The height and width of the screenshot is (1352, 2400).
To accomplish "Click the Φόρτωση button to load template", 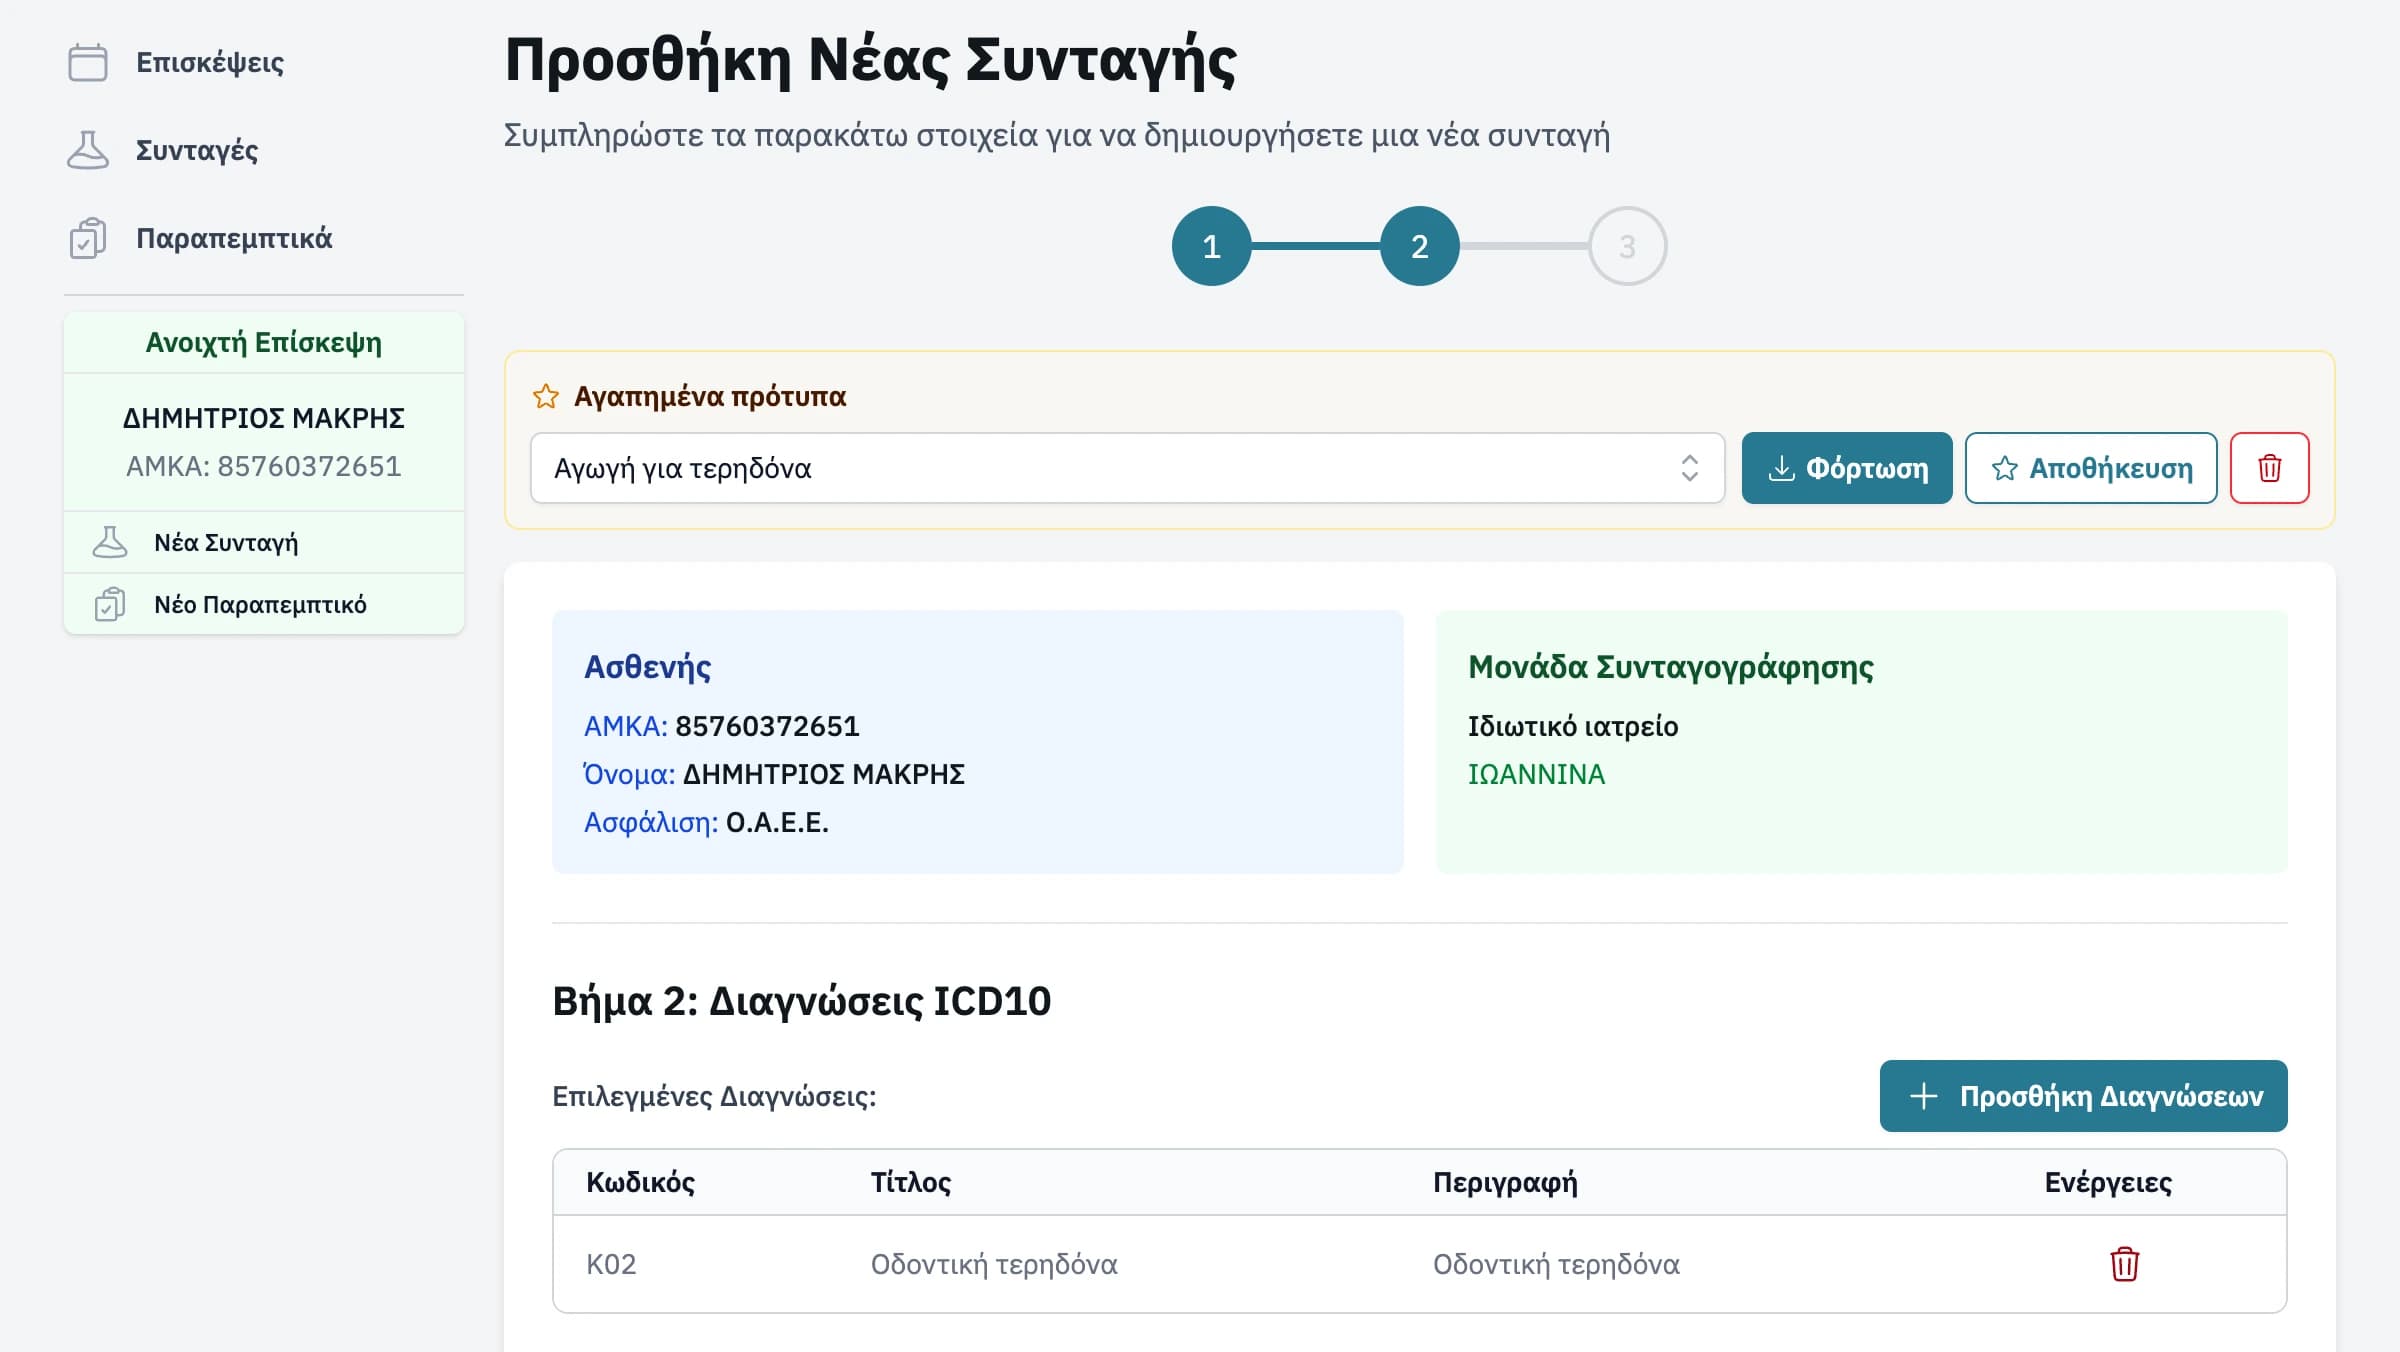I will pos(1846,468).
